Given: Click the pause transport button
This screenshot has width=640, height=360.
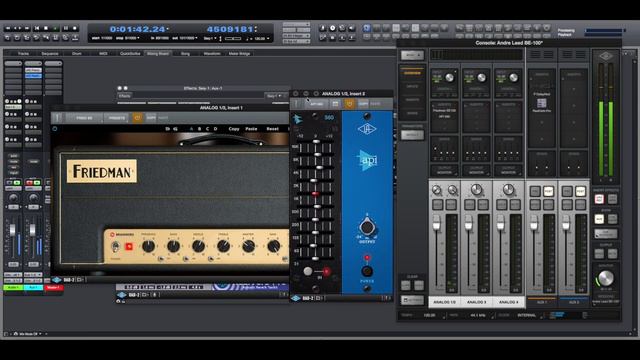Looking at the screenshot, I should tap(65, 28).
